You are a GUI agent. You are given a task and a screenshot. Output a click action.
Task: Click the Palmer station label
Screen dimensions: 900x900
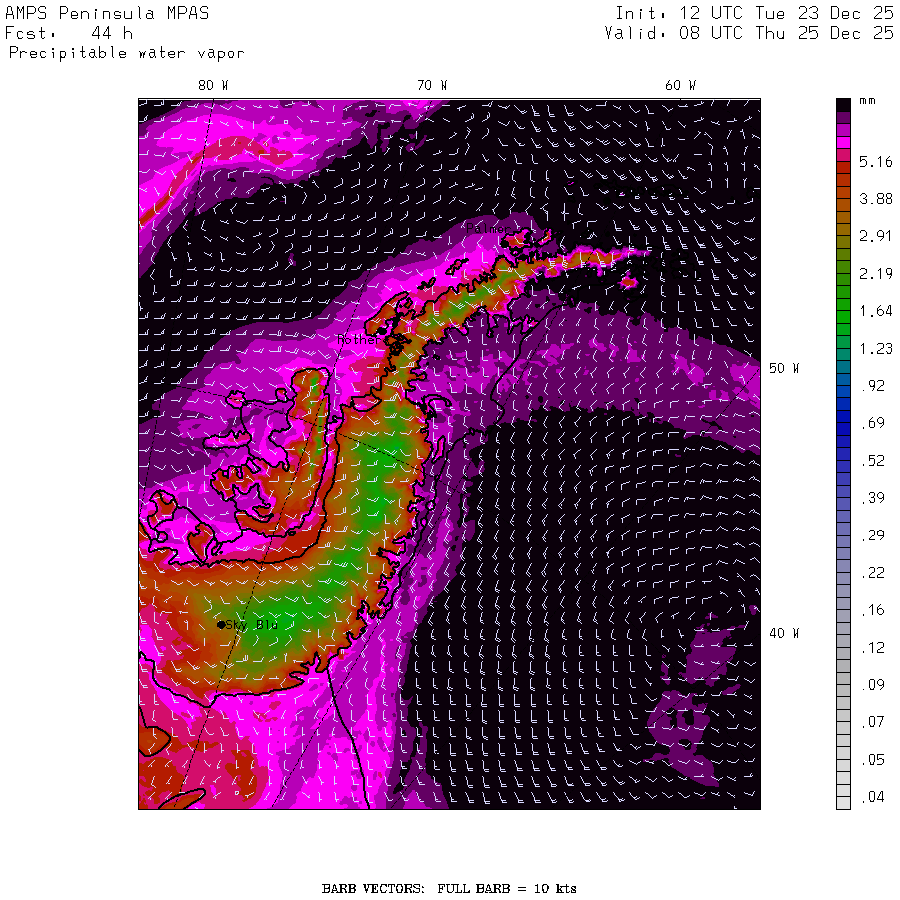[487, 228]
